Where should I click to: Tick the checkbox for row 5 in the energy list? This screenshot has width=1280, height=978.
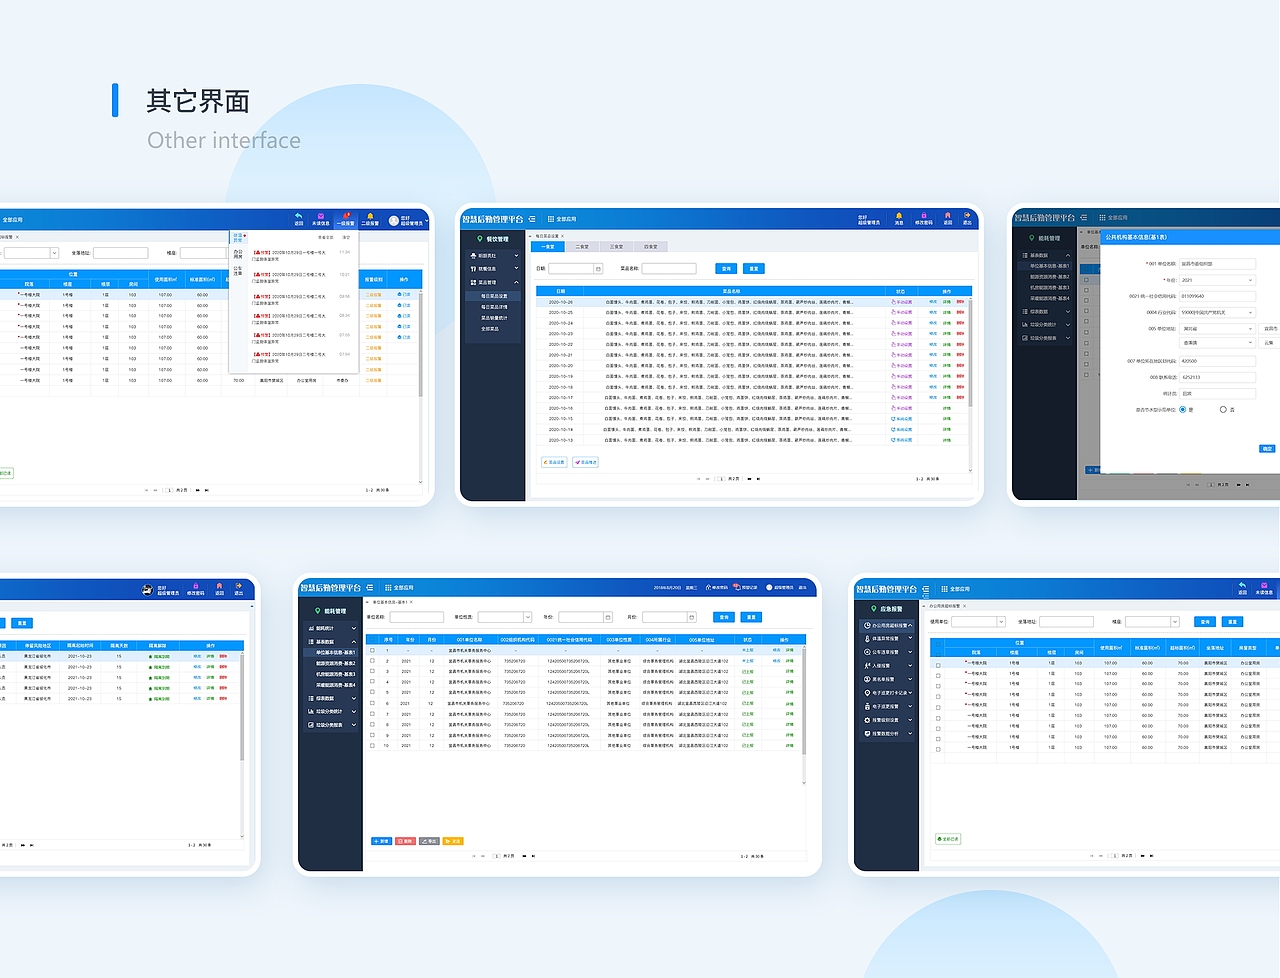(x=373, y=693)
